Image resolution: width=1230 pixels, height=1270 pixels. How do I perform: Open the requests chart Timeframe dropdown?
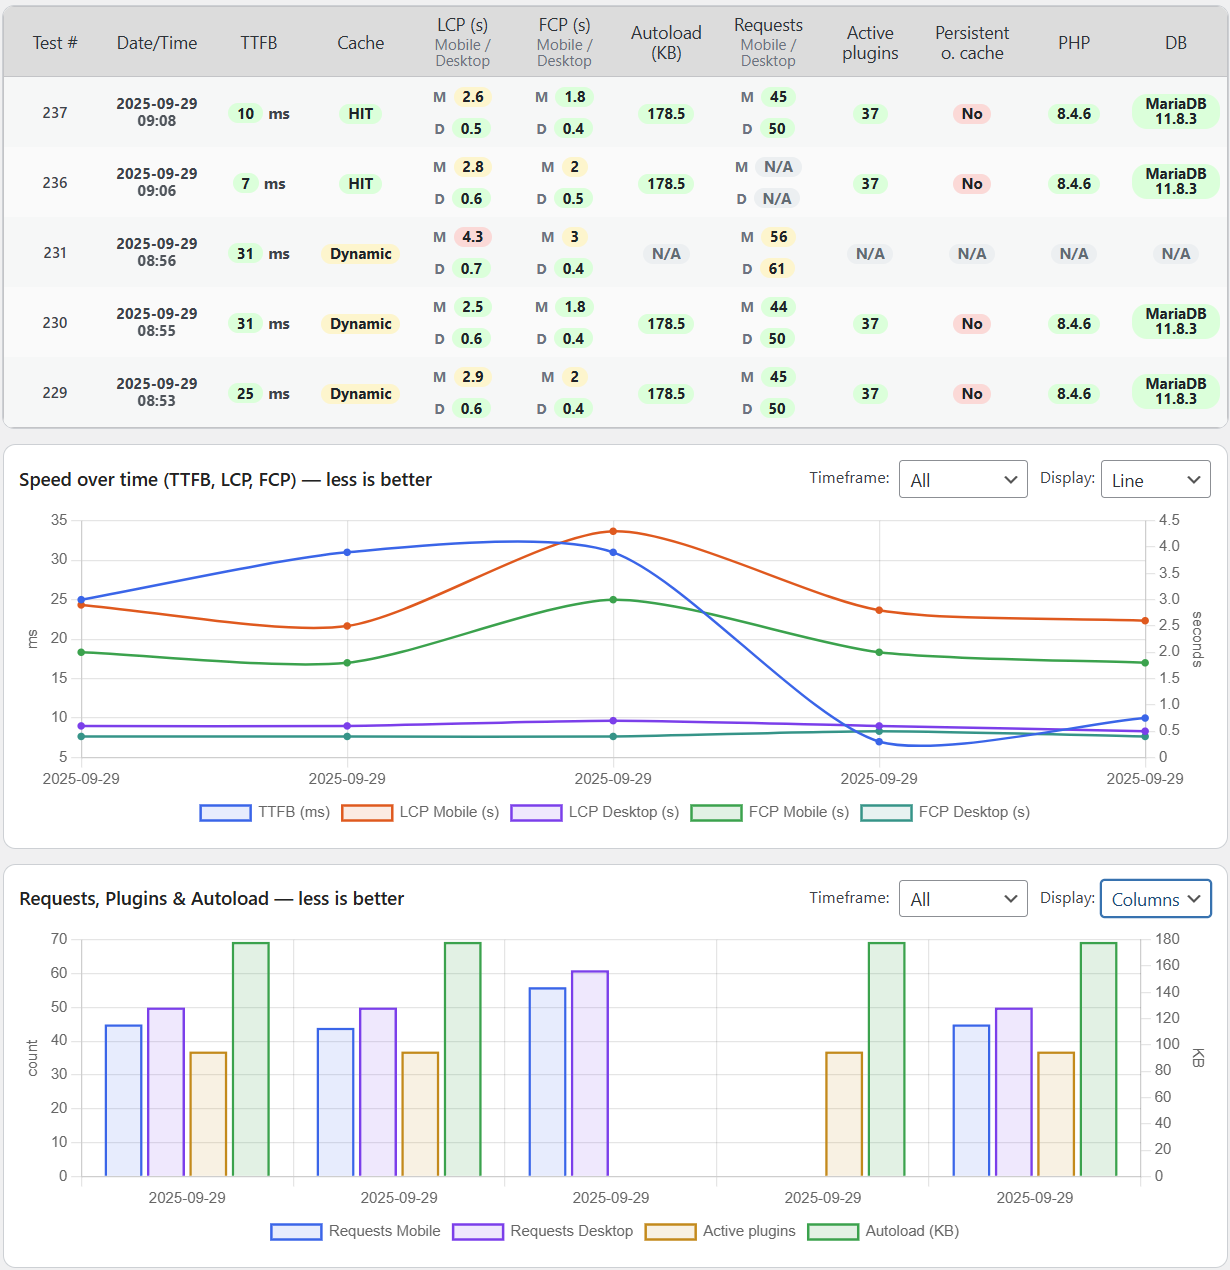coord(963,899)
